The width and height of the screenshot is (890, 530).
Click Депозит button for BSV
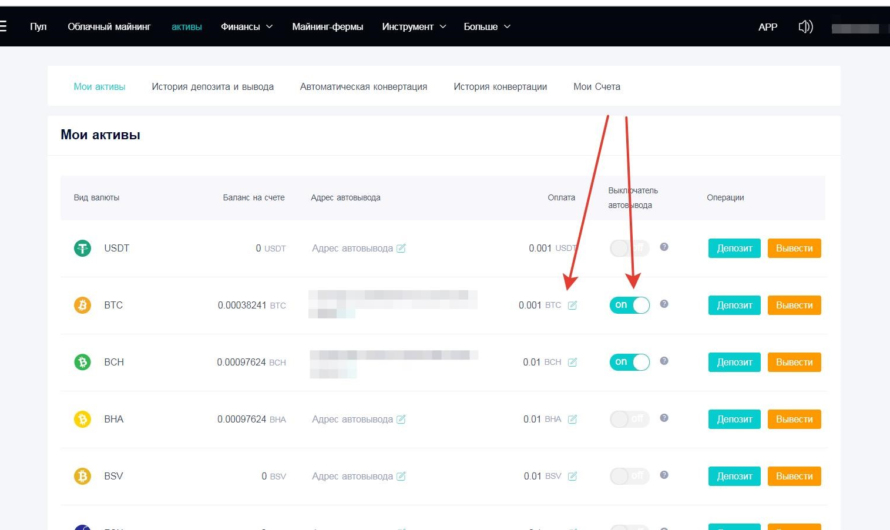coord(734,476)
